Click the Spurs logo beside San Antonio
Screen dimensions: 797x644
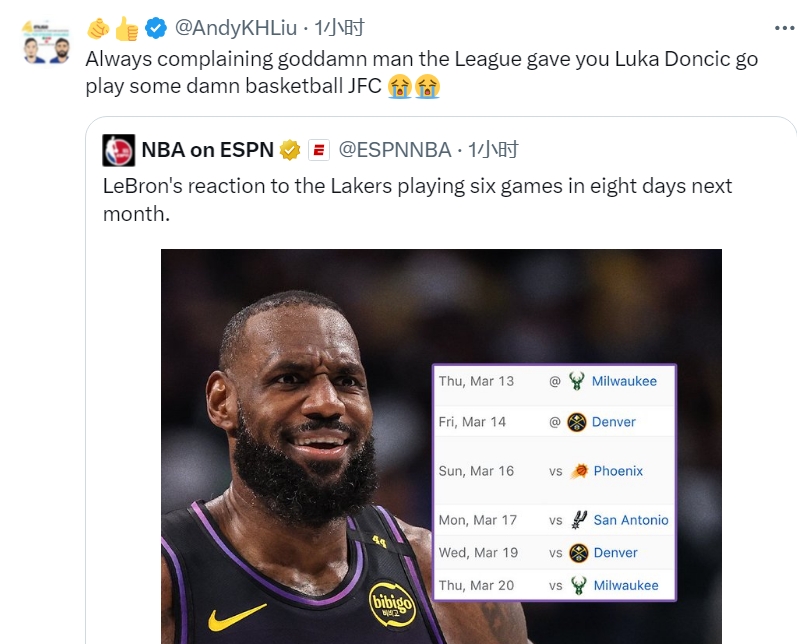click(x=578, y=520)
